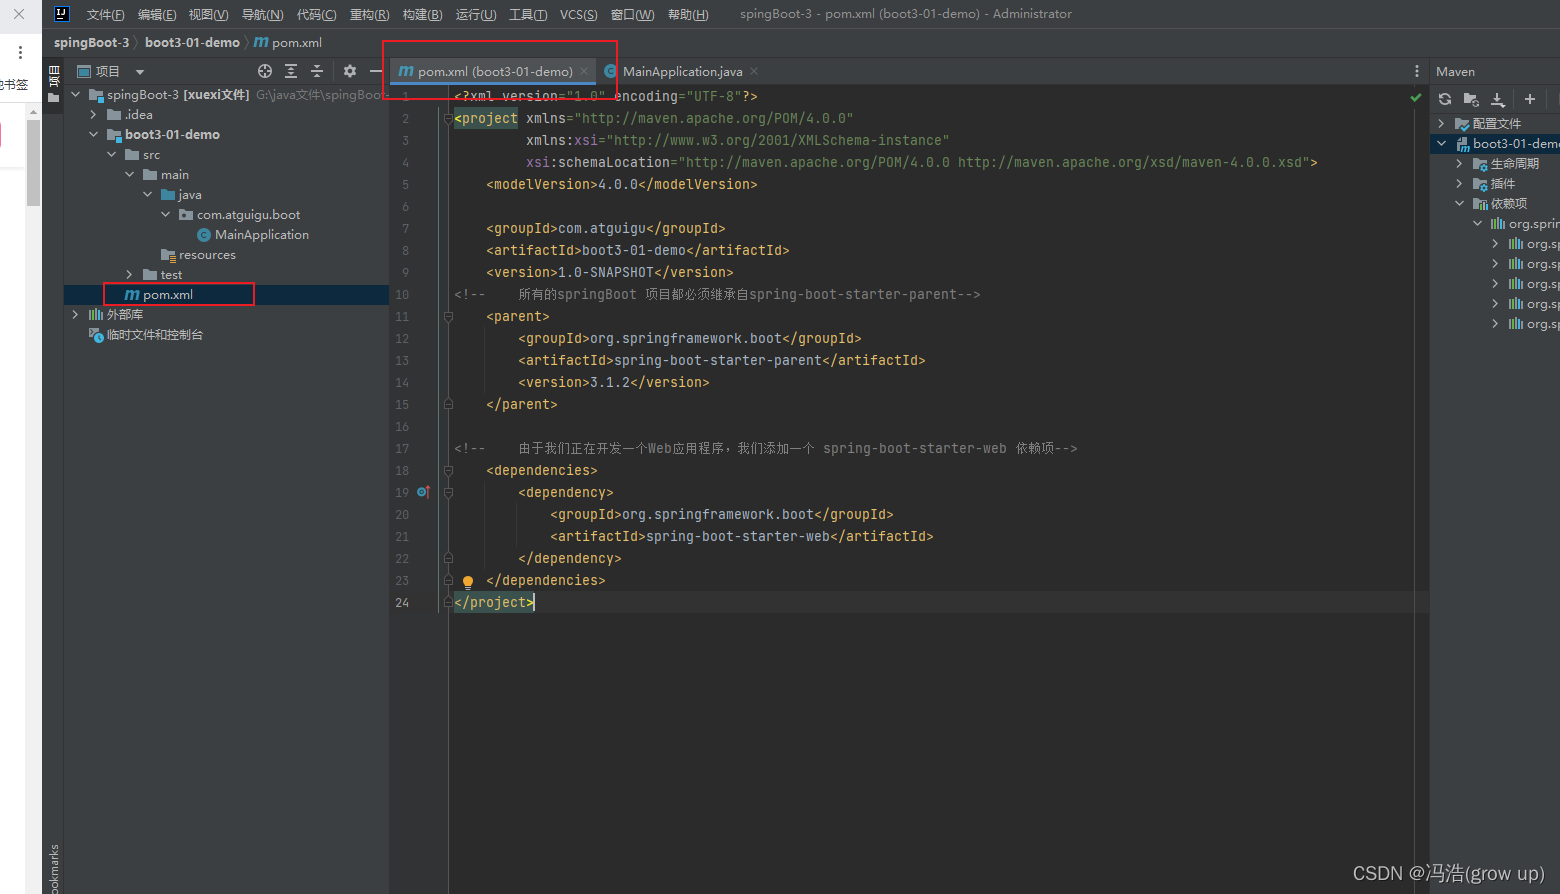This screenshot has height=894, width=1560.
Task: Expand 插件 in Maven panel
Action: [x=1460, y=184]
